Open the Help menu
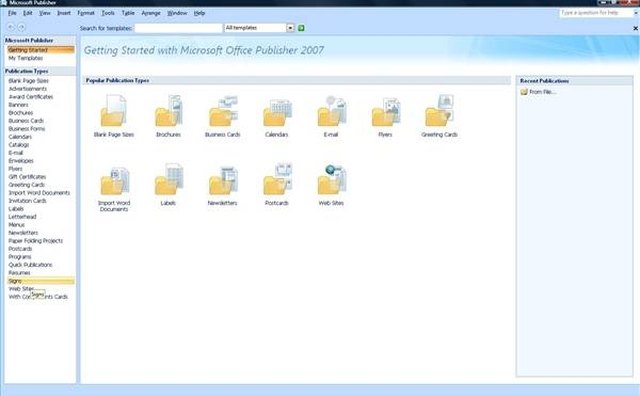The width and height of the screenshot is (640, 396). tap(199, 13)
